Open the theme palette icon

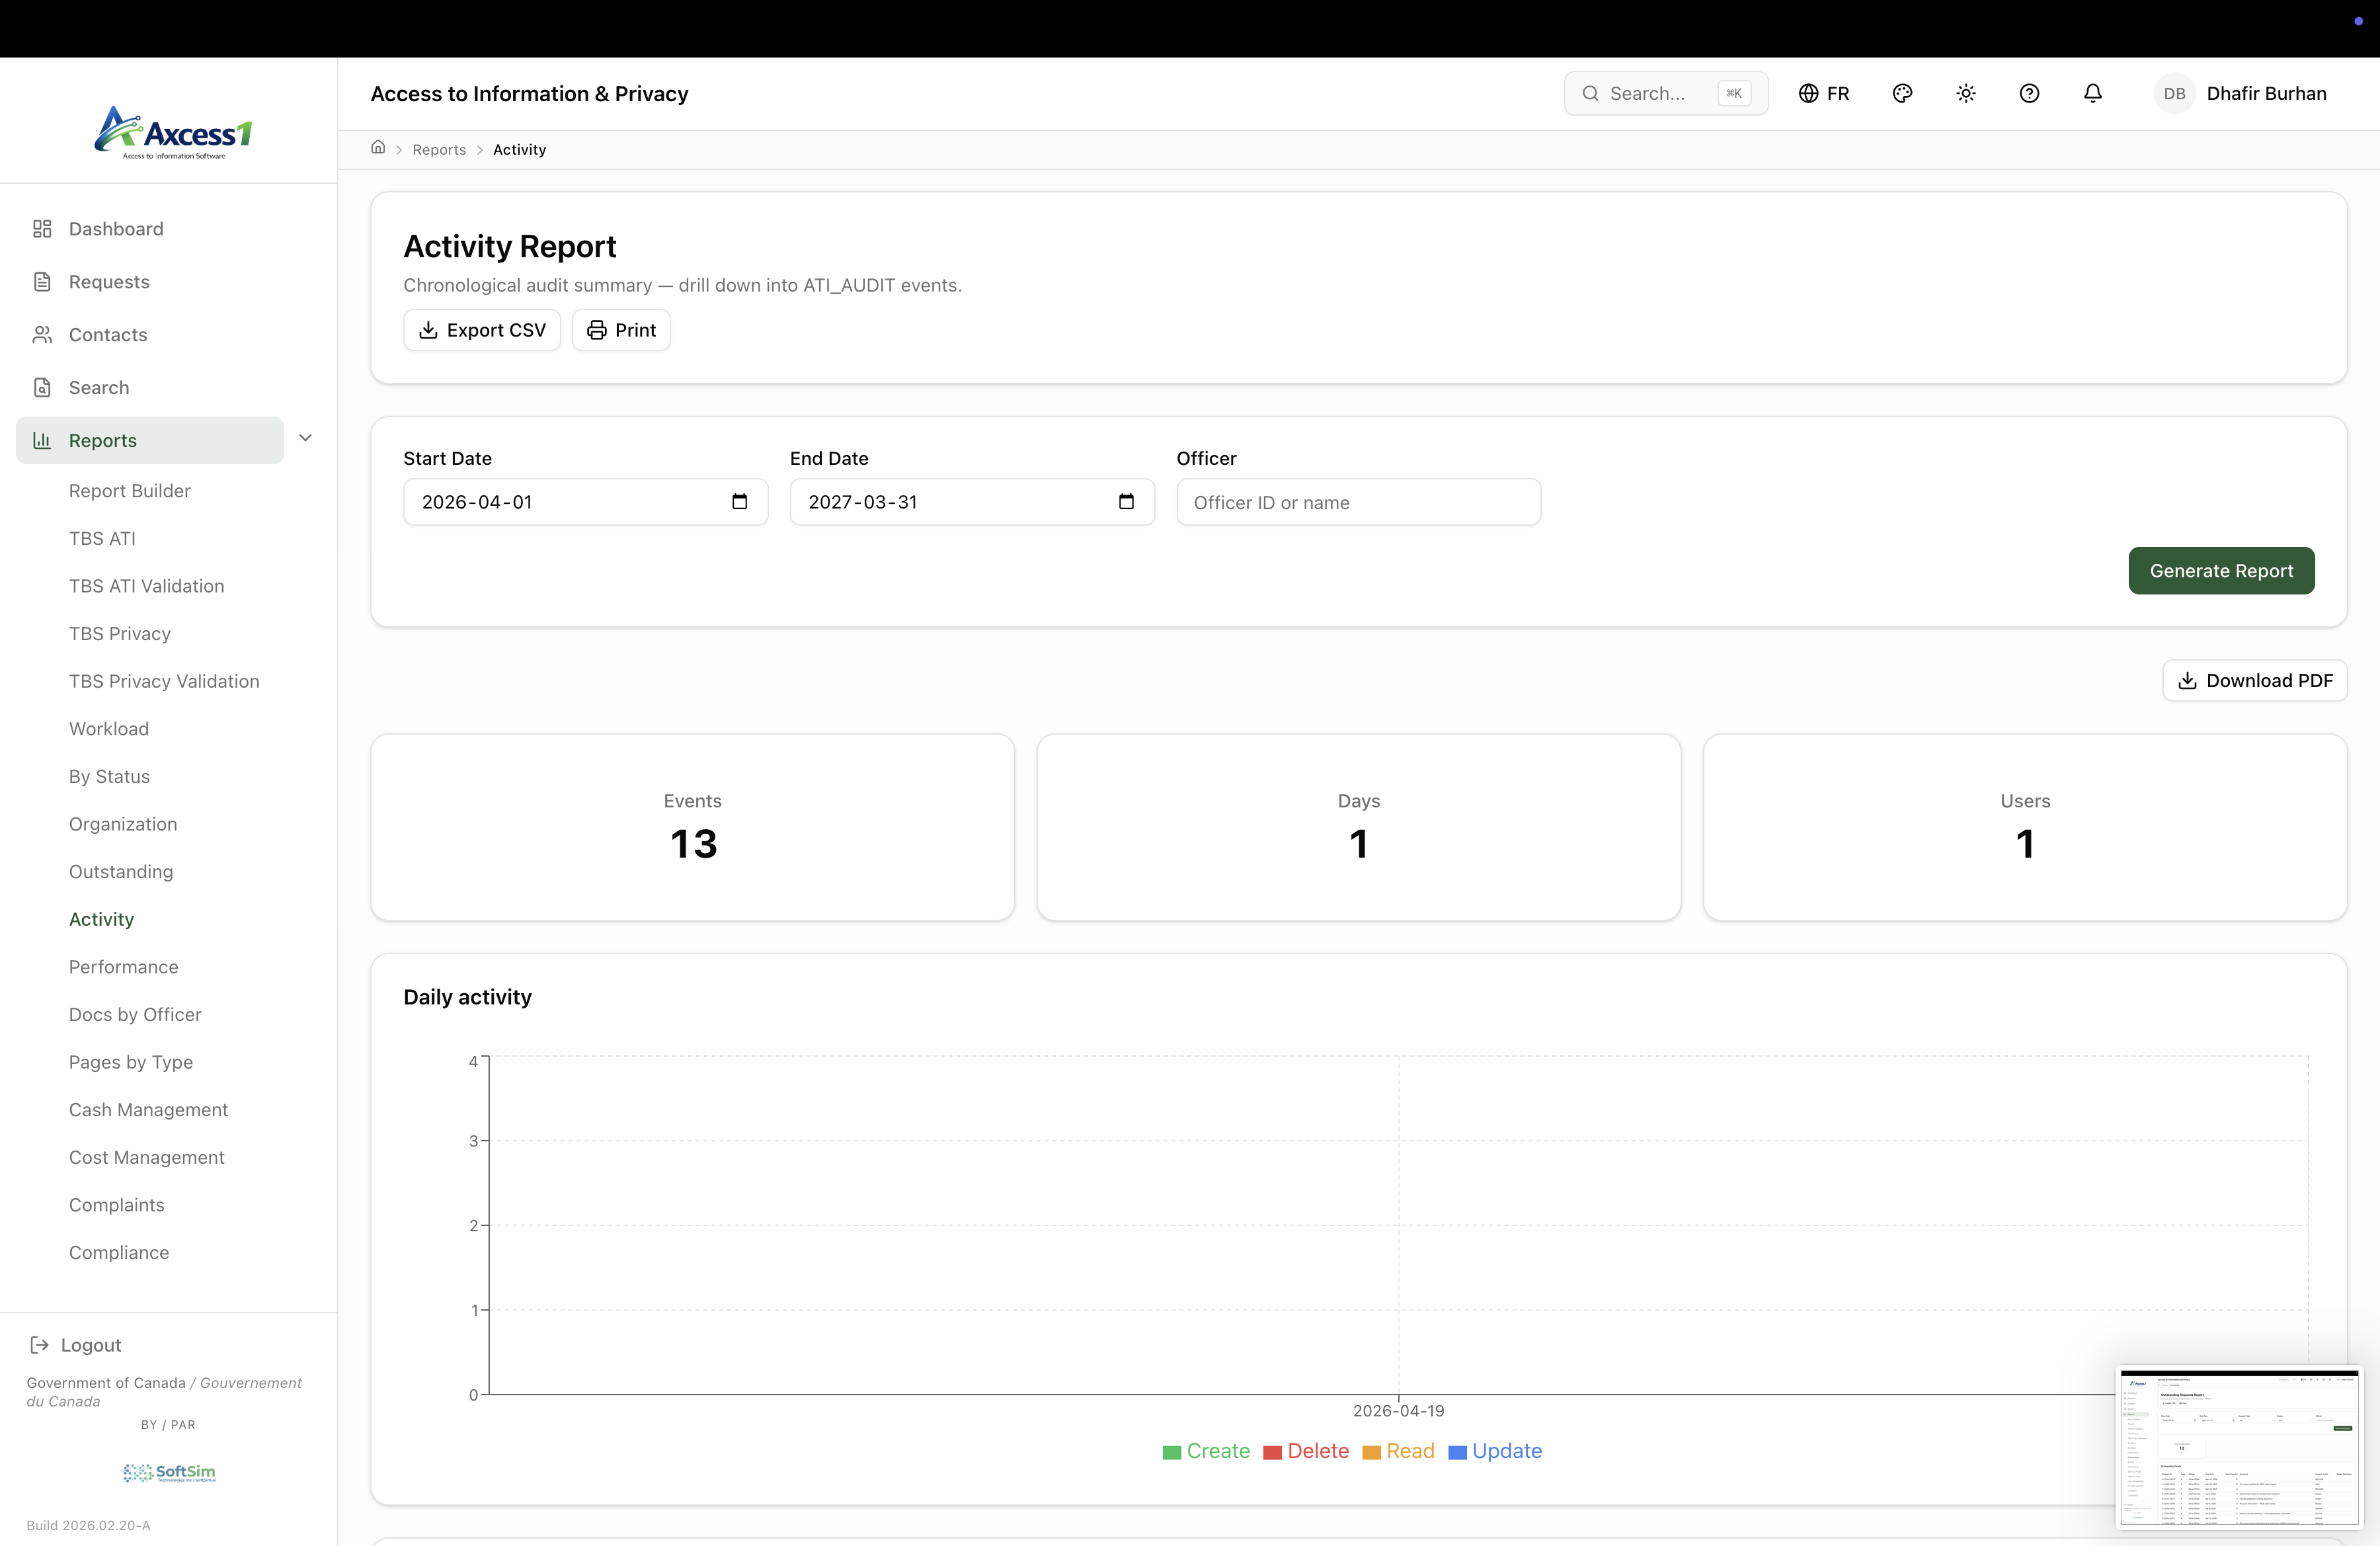coord(1902,93)
